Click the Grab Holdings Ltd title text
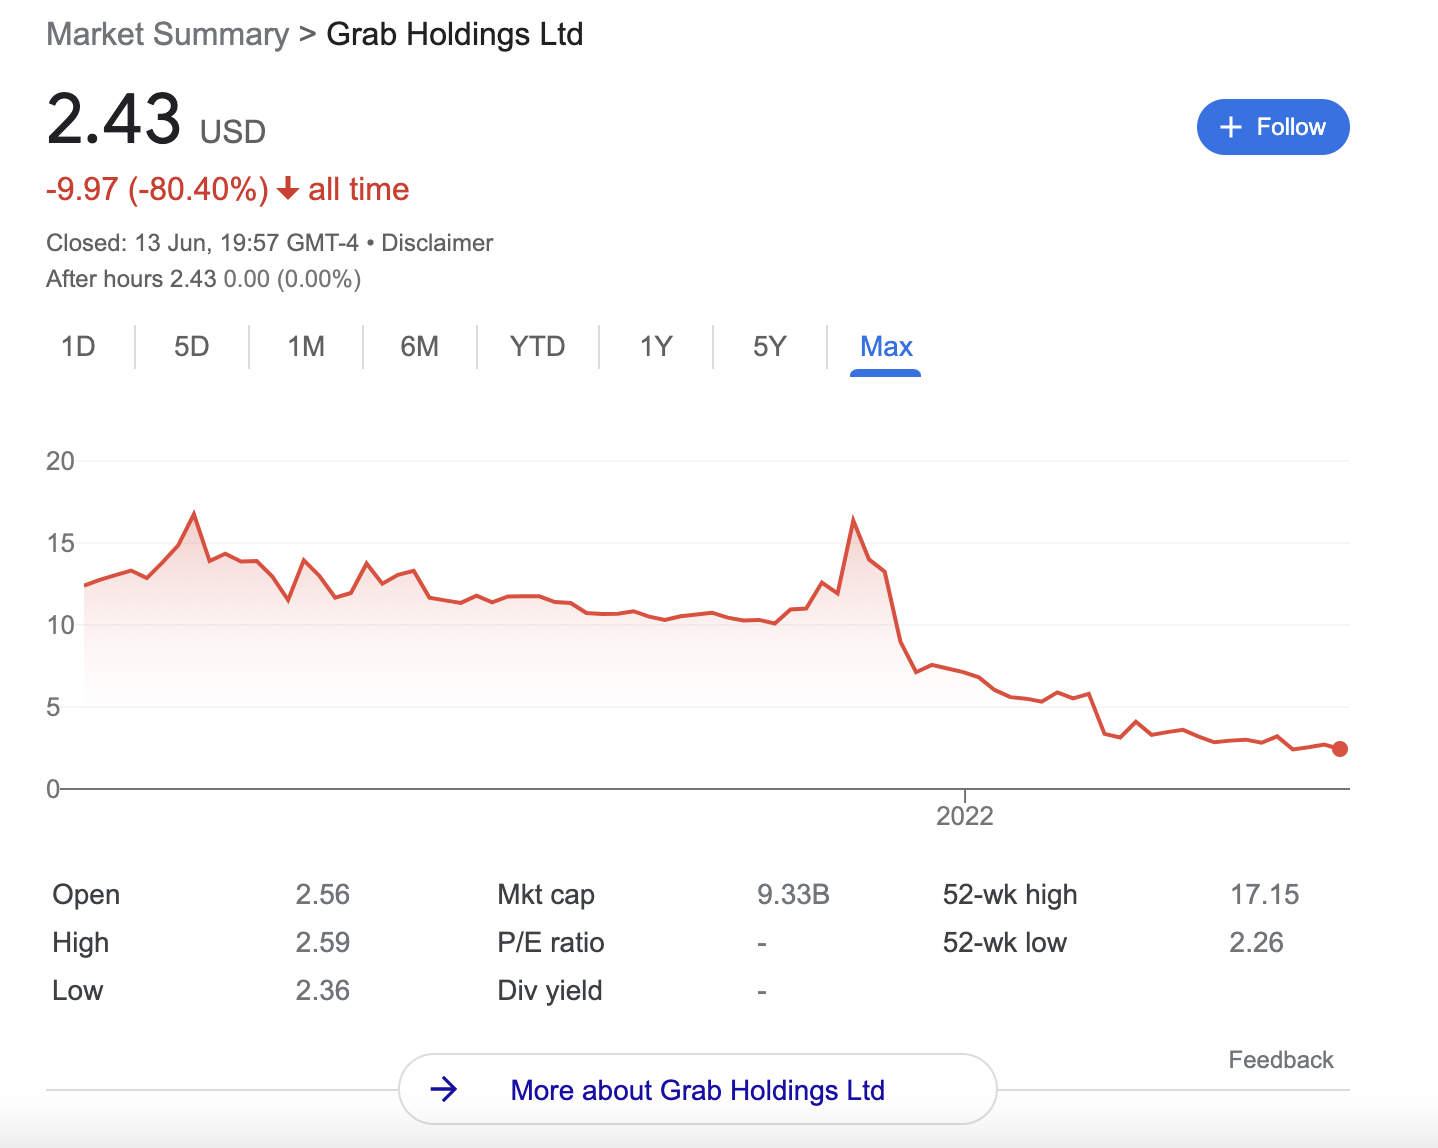 455,34
